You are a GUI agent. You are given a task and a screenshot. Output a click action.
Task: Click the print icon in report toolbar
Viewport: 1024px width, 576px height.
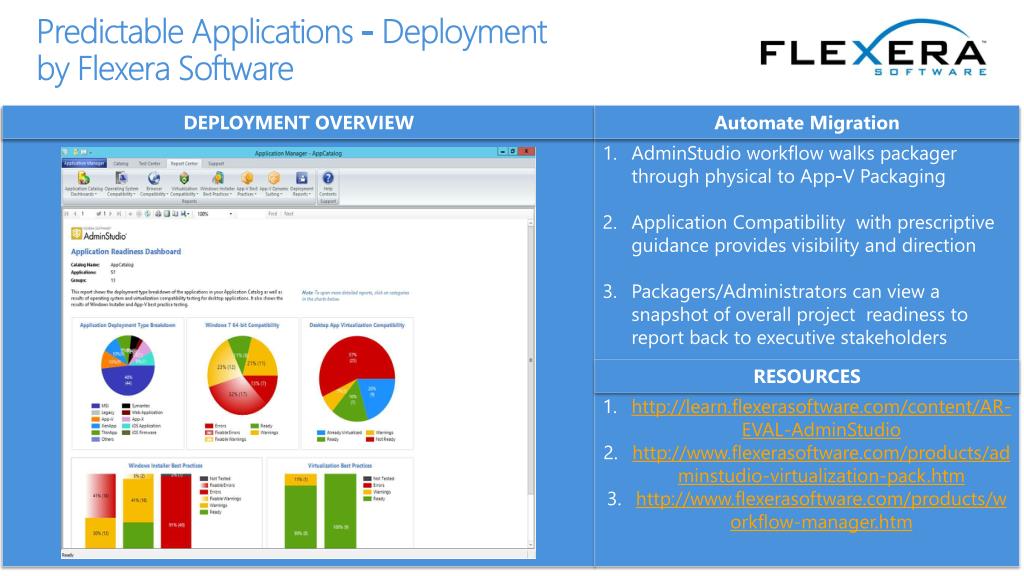[158, 214]
